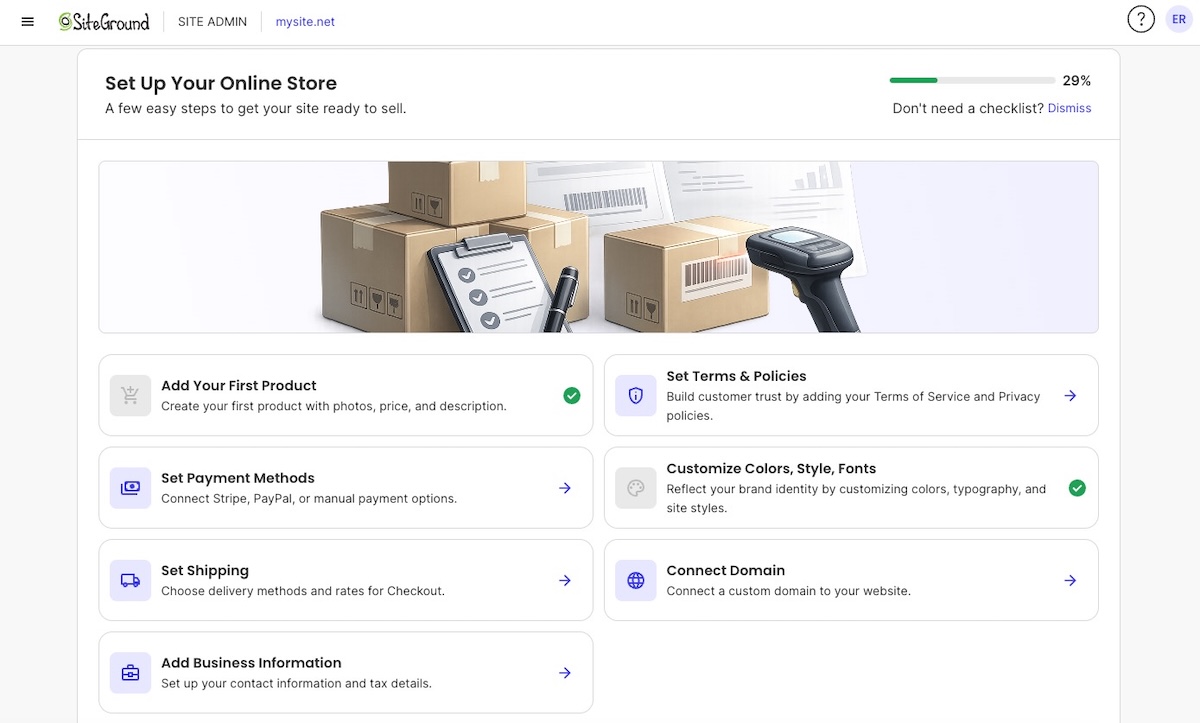Image resolution: width=1200 pixels, height=723 pixels.
Task: Click the Set Shipping truck icon
Action: (x=130, y=580)
